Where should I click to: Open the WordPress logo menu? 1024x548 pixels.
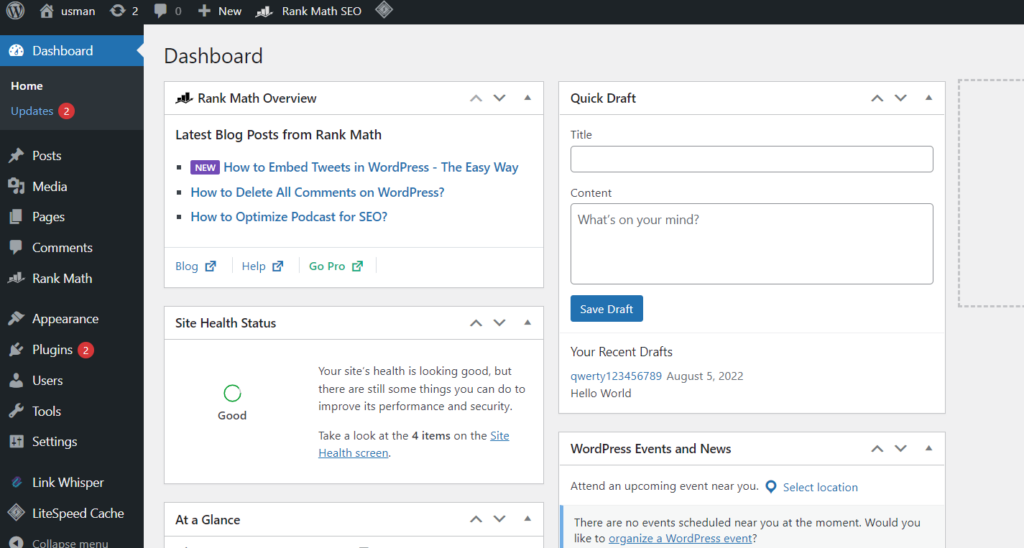(15, 10)
